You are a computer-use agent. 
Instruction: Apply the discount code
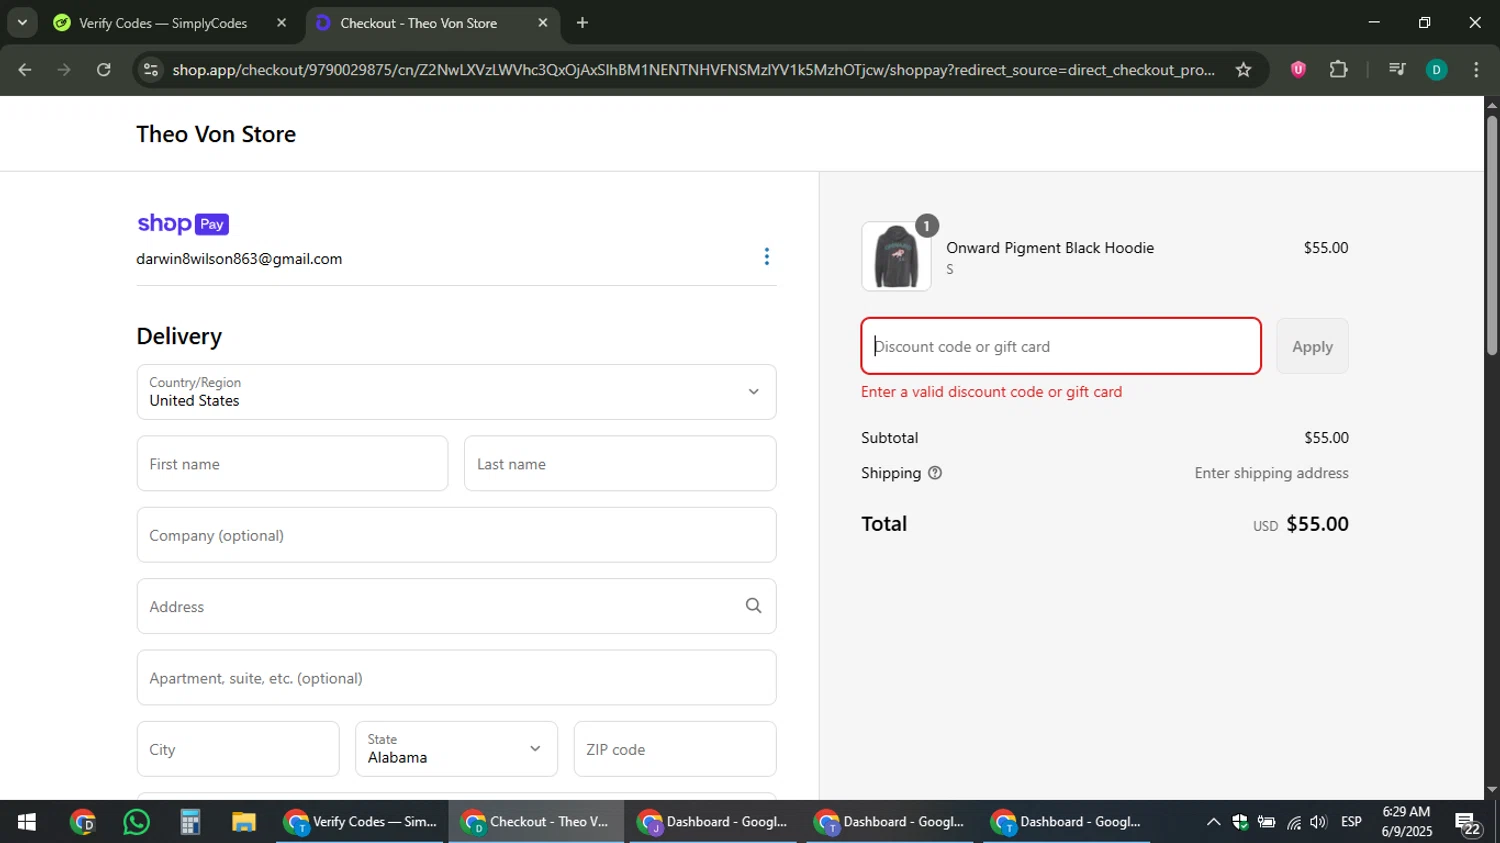click(x=1312, y=346)
